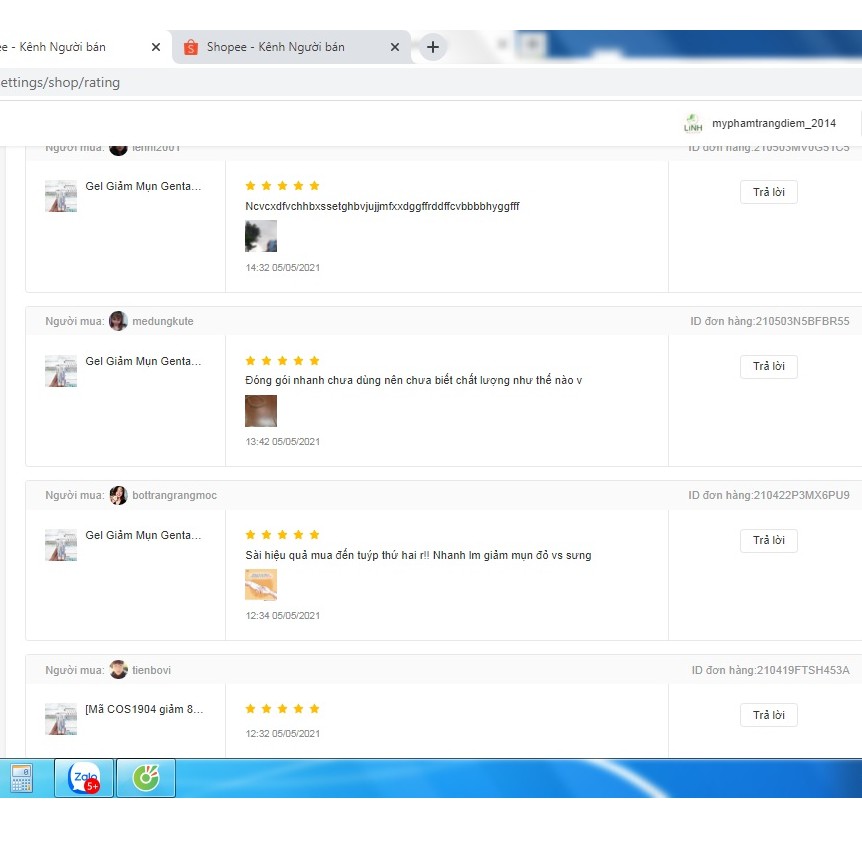The width and height of the screenshot is (862, 862).
Task: Click the five-star rating in bottrangrangmoc's review
Action: [283, 534]
